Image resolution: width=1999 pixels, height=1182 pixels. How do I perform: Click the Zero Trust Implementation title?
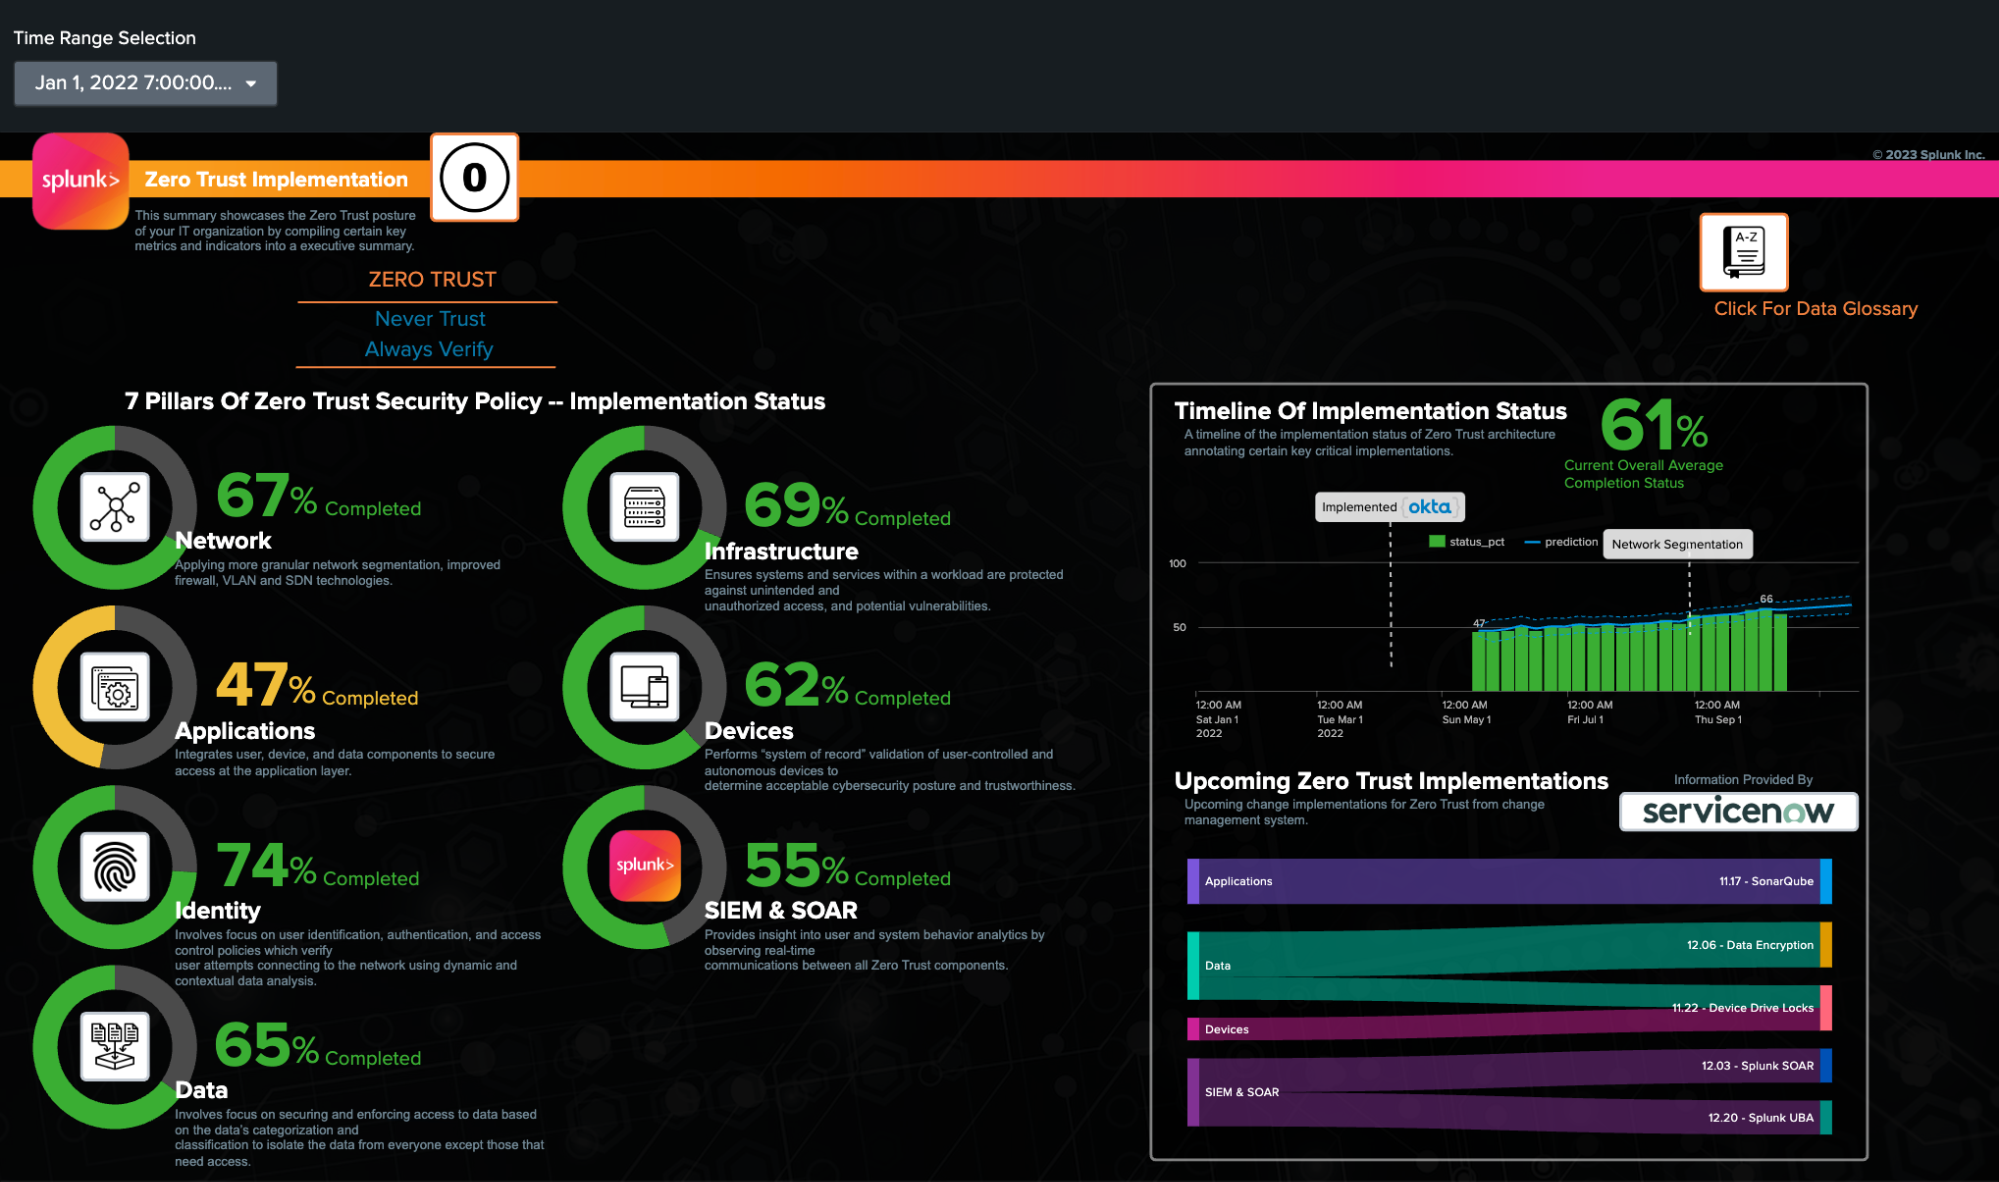tap(276, 180)
